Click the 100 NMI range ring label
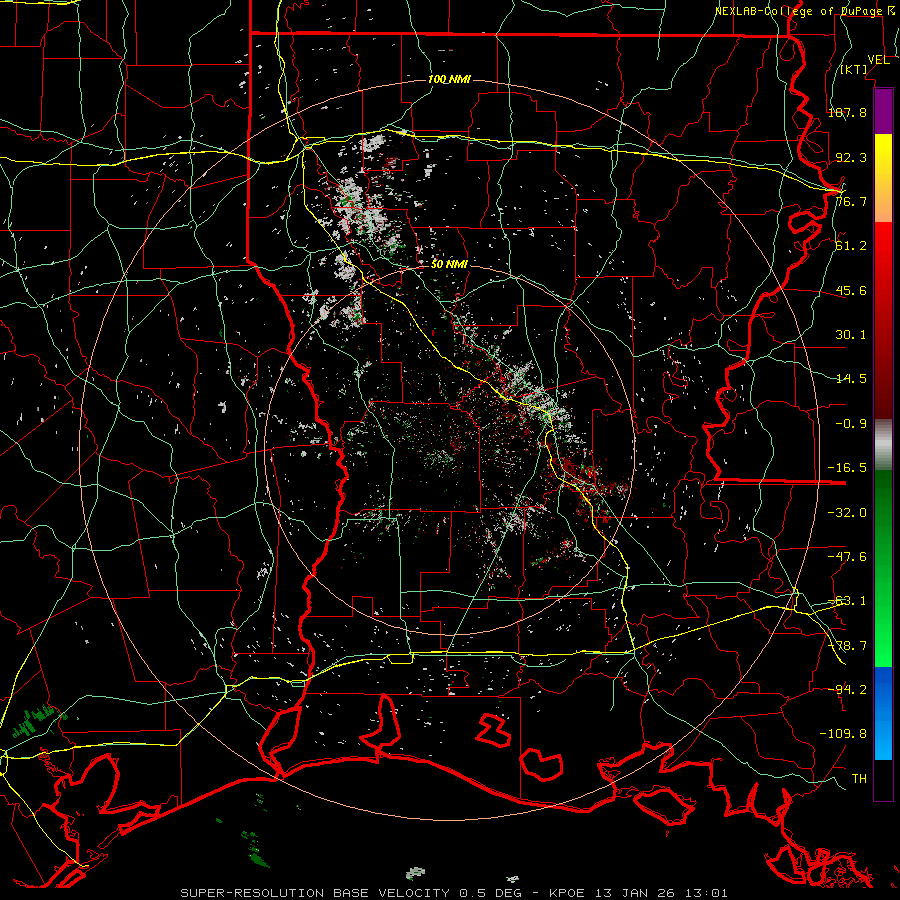 449,79
